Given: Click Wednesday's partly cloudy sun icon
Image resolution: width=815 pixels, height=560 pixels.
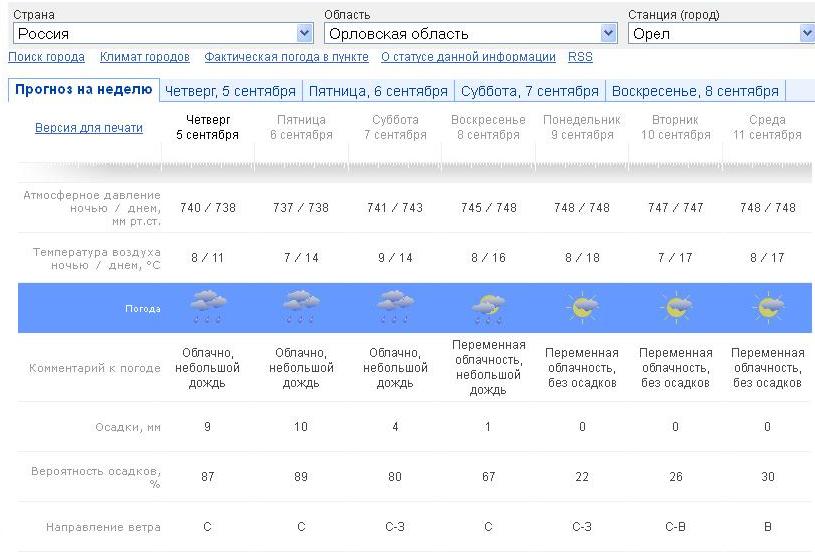Looking at the screenshot, I should 767,307.
